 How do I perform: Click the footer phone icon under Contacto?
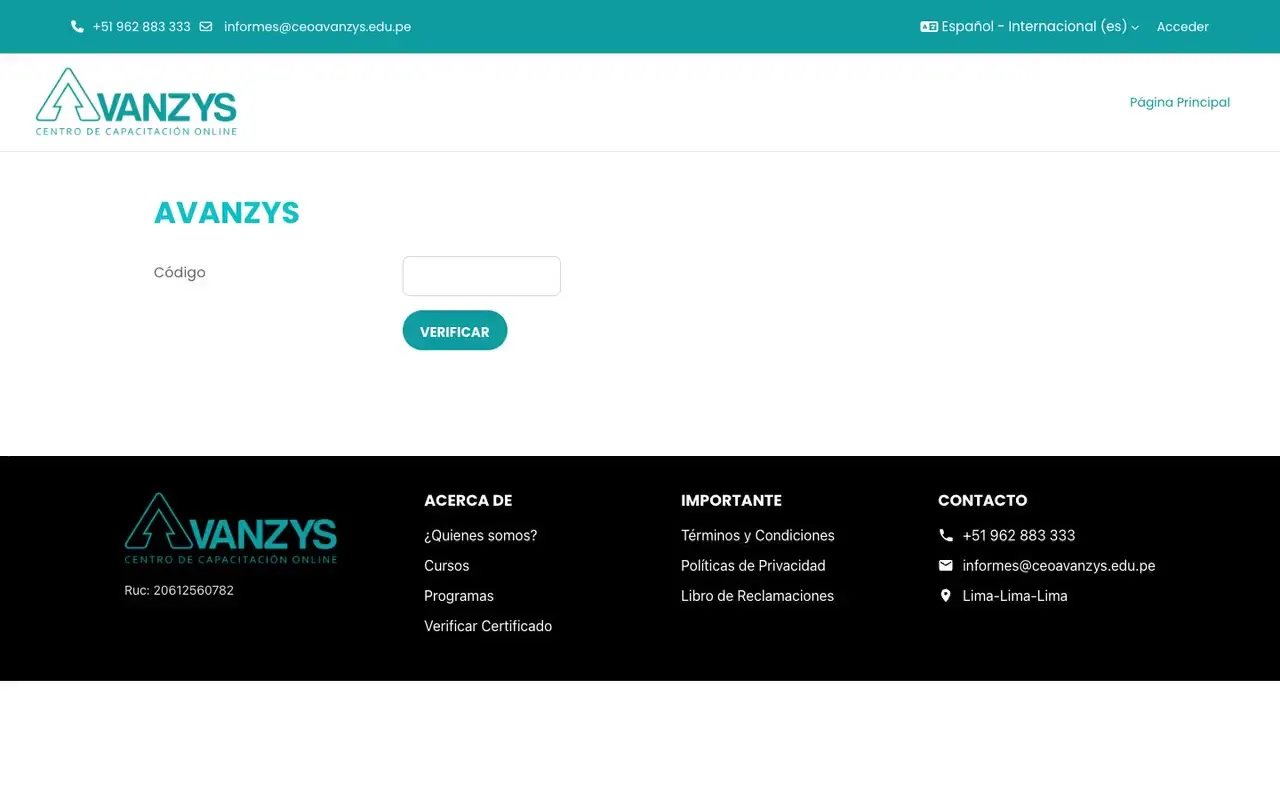(x=946, y=536)
